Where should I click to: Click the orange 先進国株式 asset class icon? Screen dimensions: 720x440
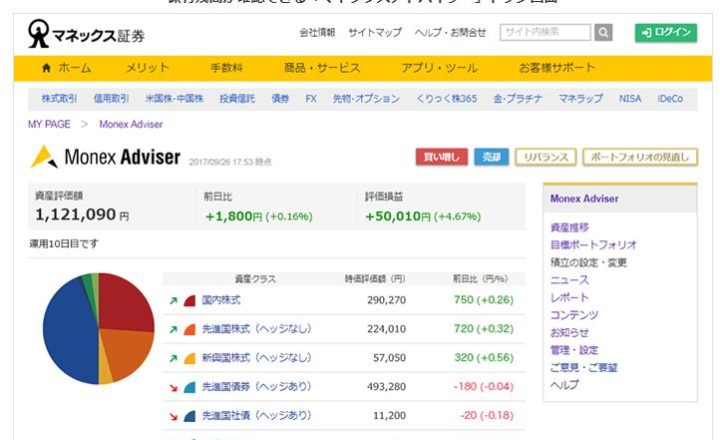[189, 329]
